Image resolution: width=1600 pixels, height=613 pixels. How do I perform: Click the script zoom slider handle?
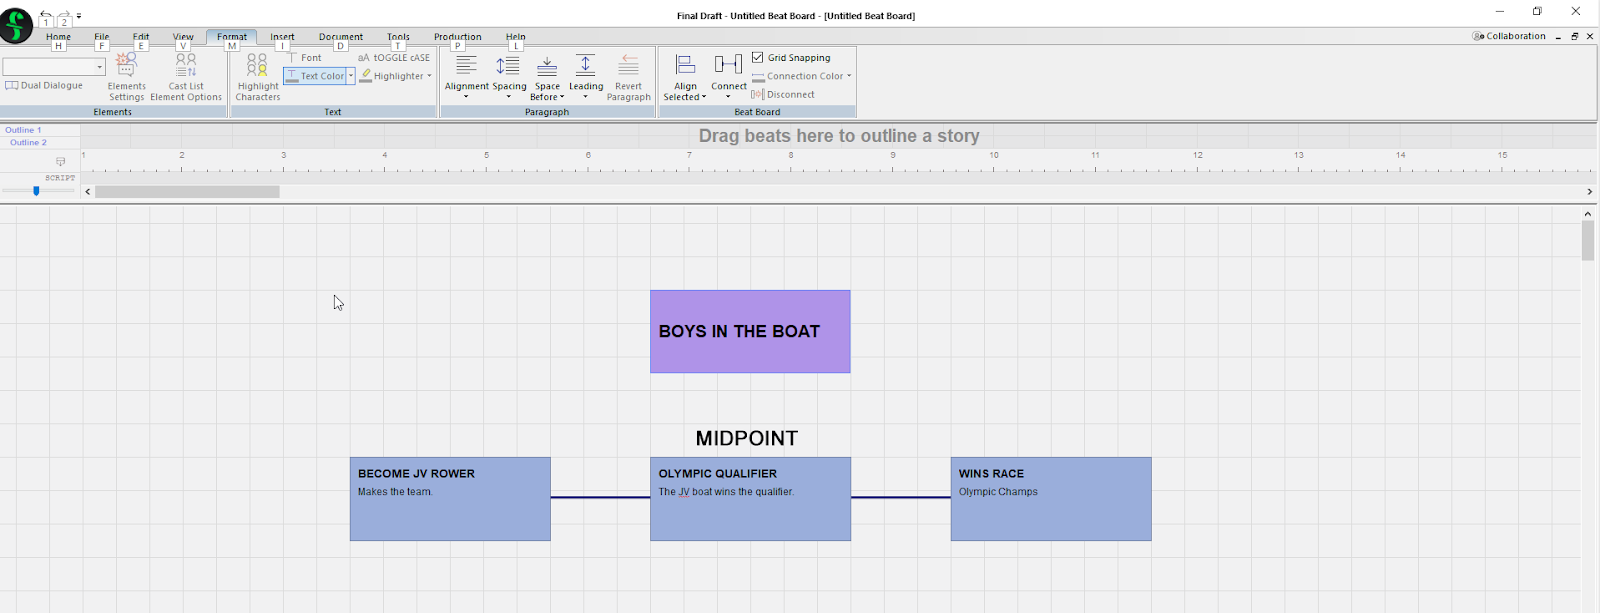tap(36, 190)
